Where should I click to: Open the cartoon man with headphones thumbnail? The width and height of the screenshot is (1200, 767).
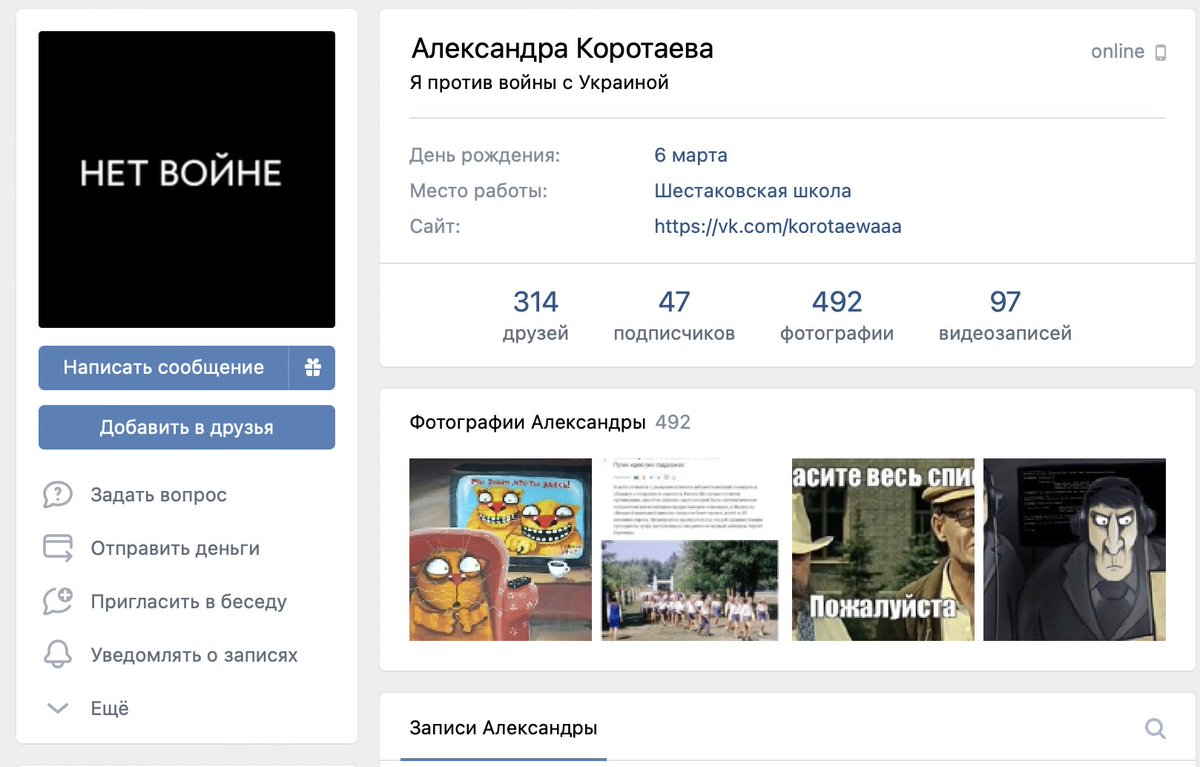[x=1074, y=549]
